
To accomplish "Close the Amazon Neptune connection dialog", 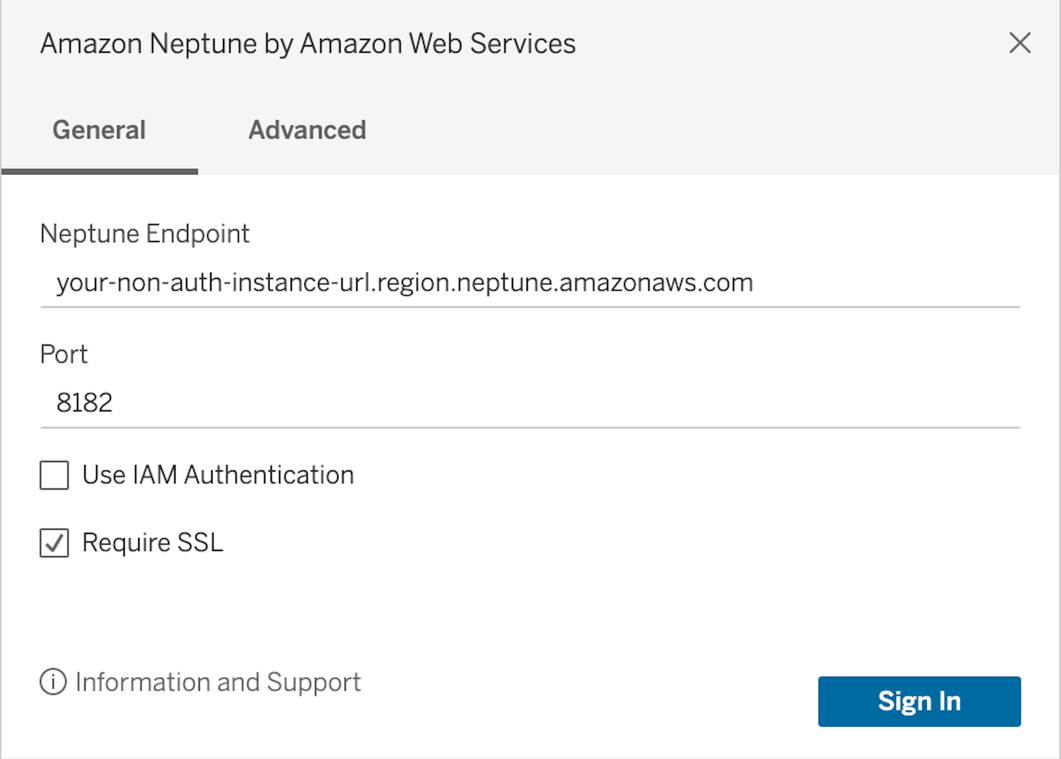I will [1020, 43].
